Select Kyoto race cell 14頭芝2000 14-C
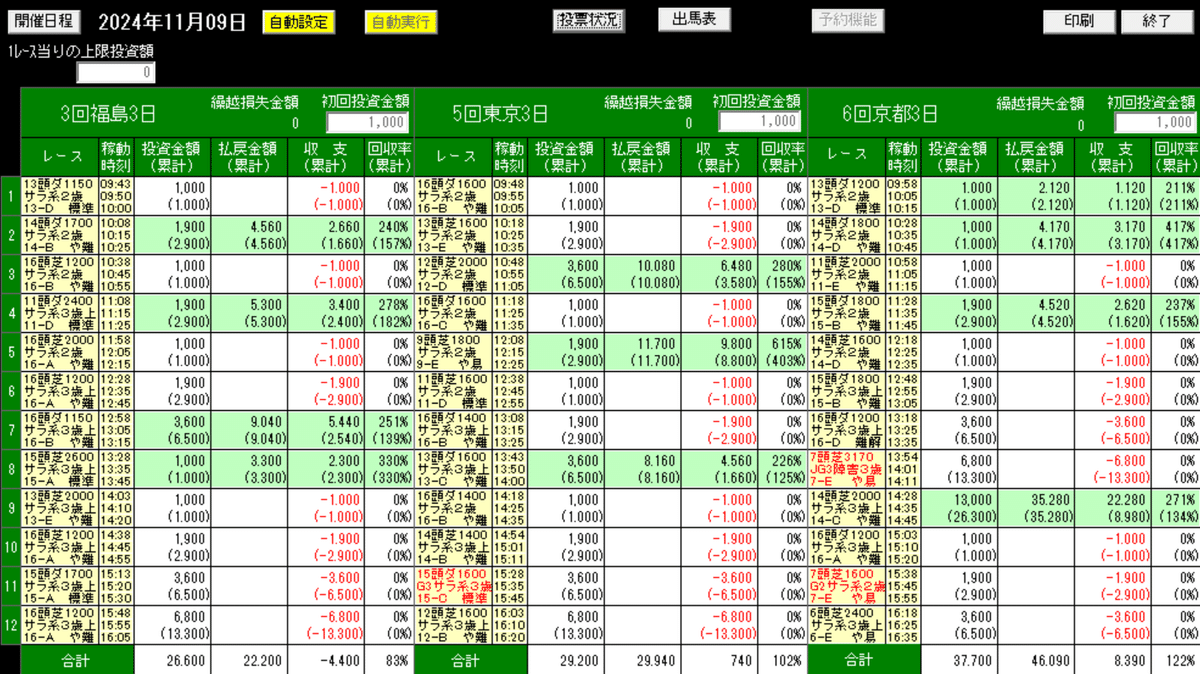 [x=846, y=508]
